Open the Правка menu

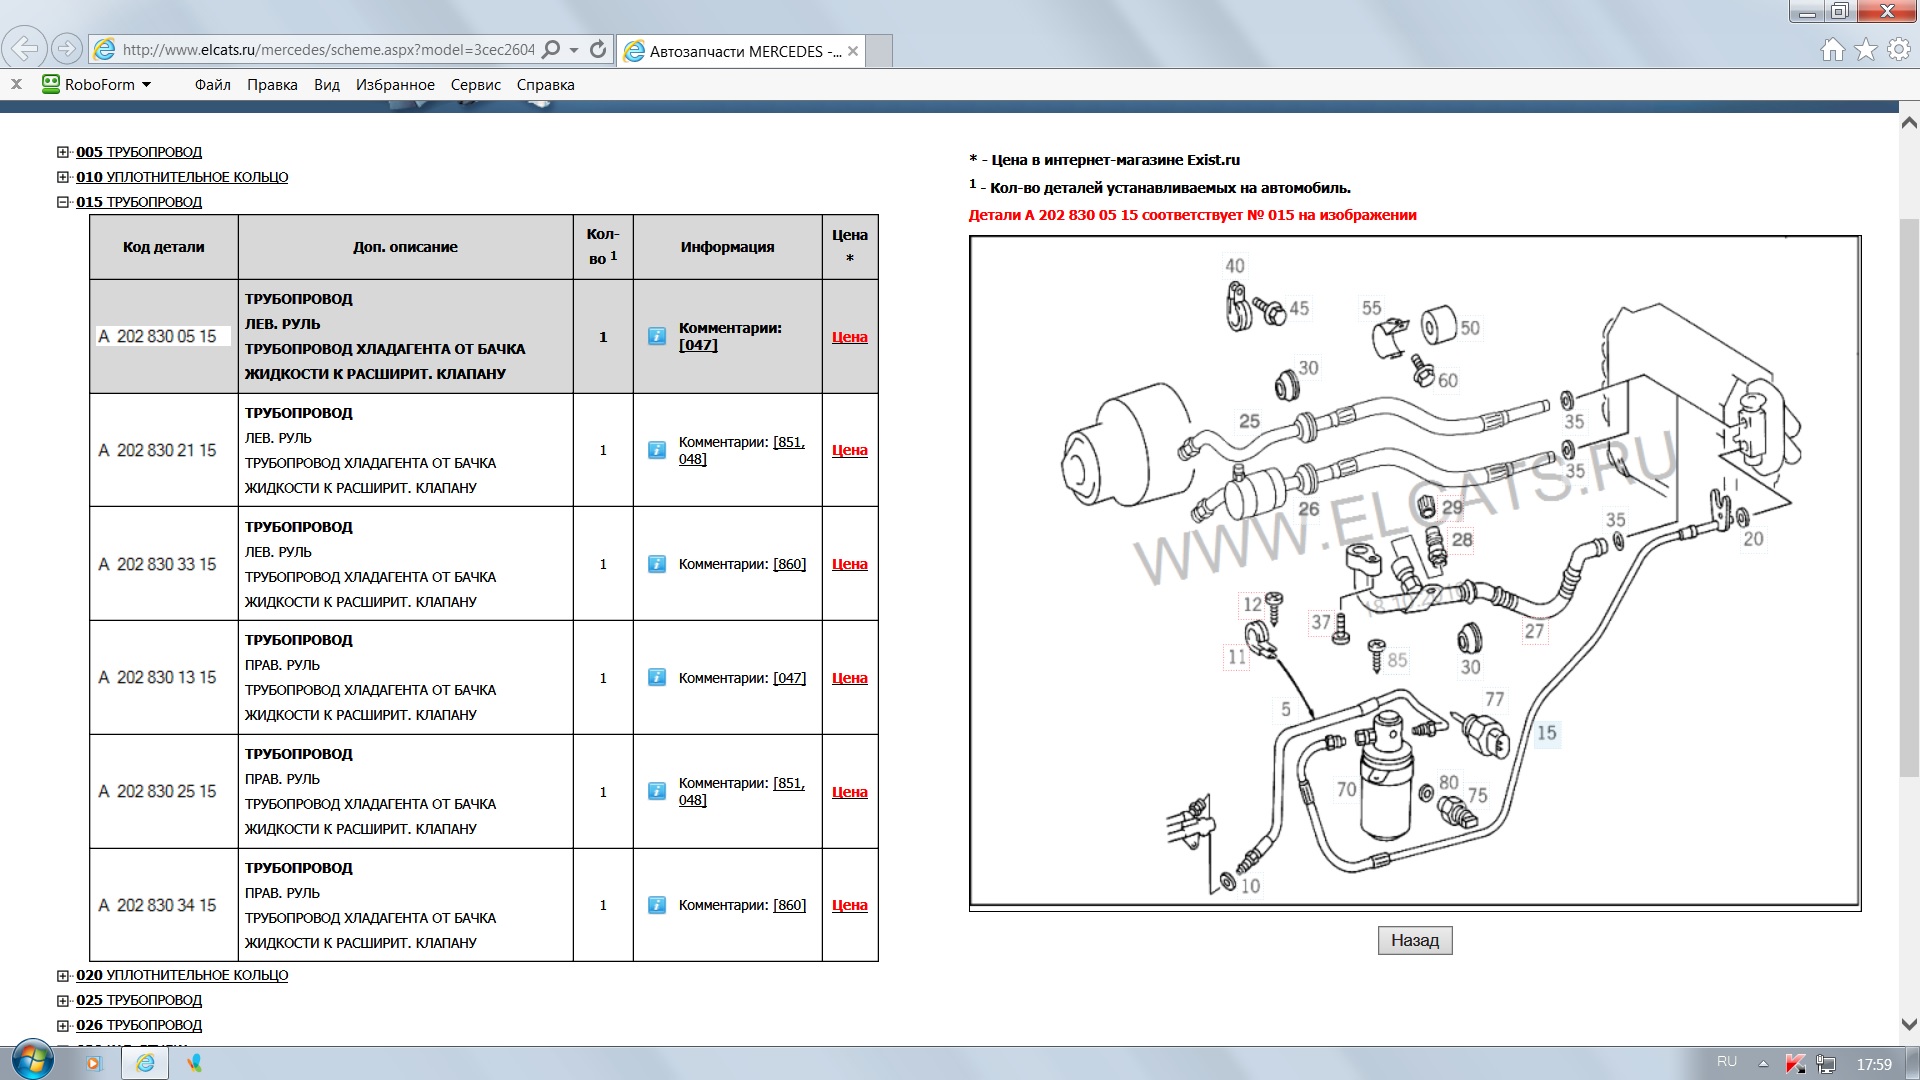(x=272, y=84)
